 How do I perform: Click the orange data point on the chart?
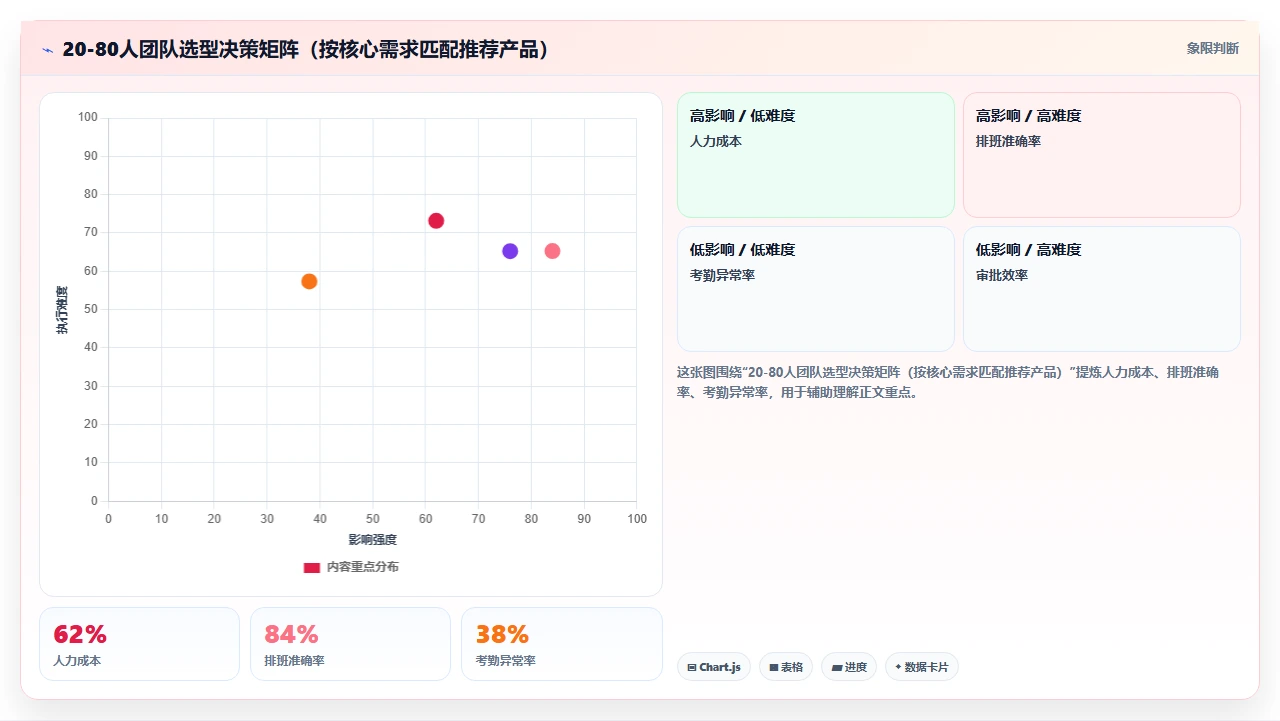(309, 282)
